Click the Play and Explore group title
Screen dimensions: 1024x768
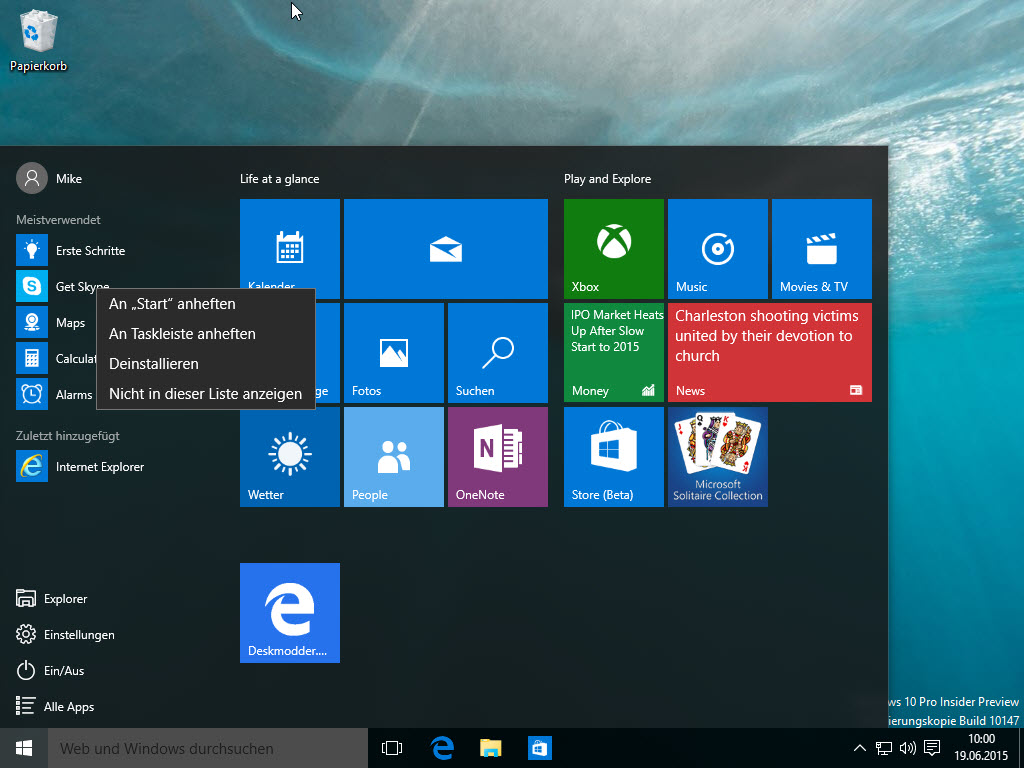point(607,179)
